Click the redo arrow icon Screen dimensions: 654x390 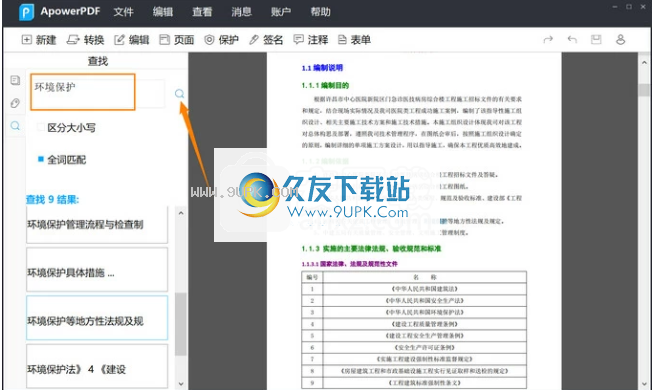(548, 40)
